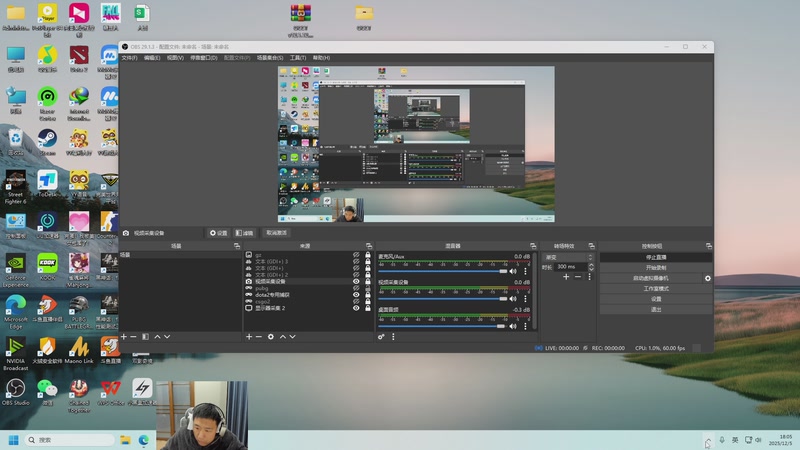Screen dimensions: 800x450
Task: Click 桌面音频 volume slider
Action: click(443, 327)
